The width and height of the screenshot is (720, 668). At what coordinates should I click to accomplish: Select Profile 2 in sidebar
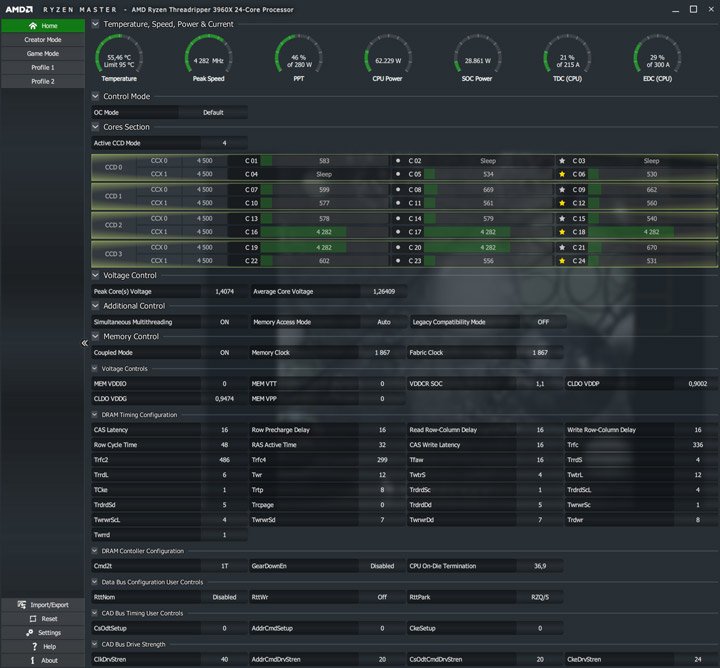pos(43,81)
